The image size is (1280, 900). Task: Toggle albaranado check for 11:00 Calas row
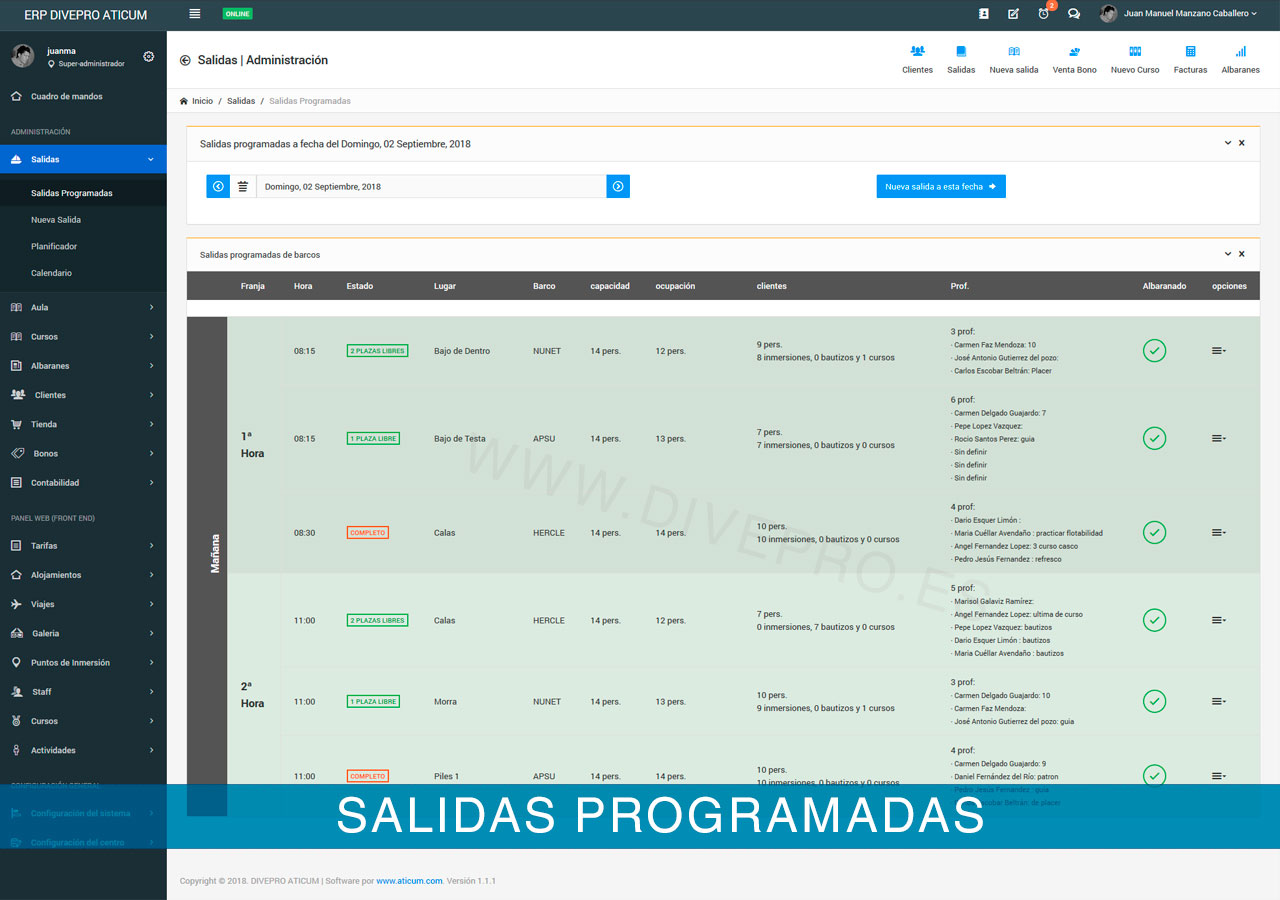click(x=1154, y=620)
